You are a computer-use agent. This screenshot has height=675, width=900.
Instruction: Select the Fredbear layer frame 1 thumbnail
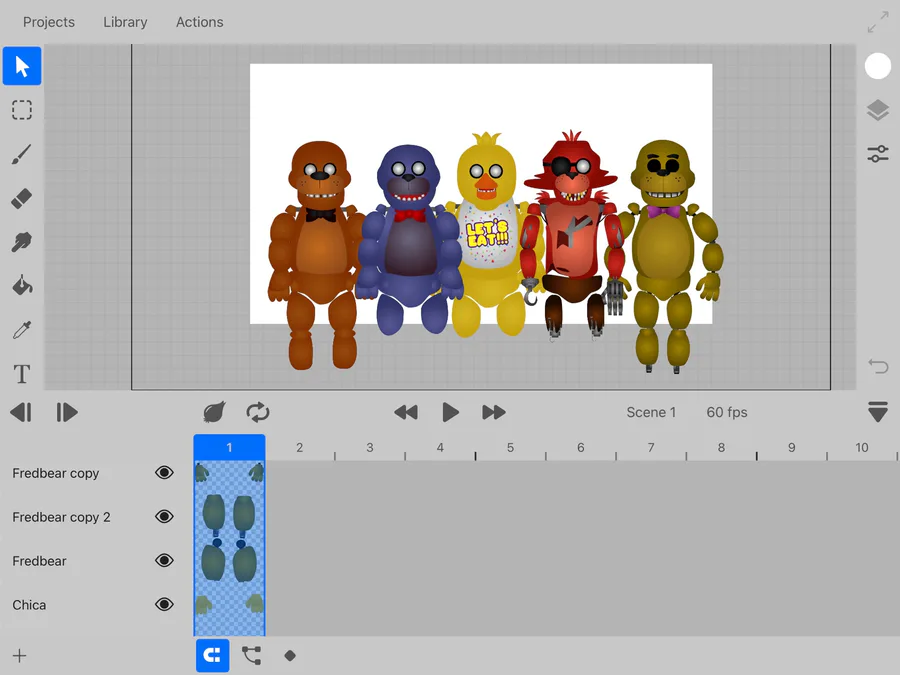coord(229,561)
